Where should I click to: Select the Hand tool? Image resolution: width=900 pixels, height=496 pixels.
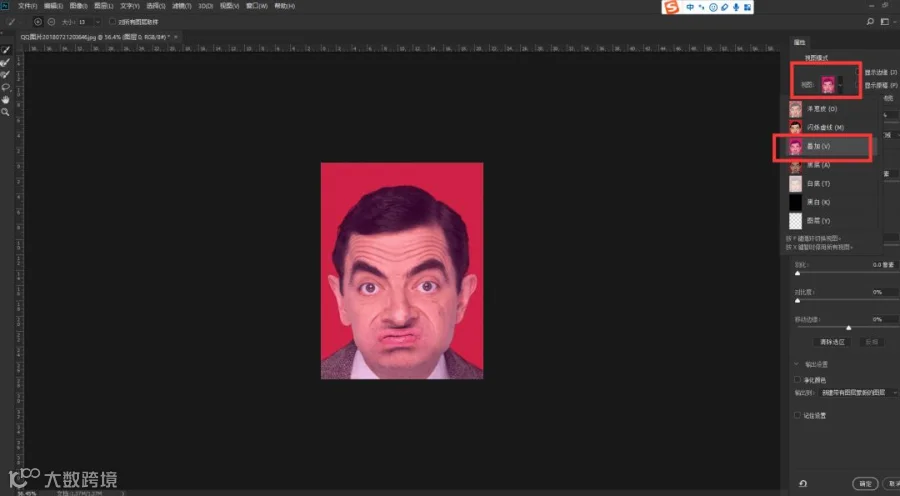6,100
